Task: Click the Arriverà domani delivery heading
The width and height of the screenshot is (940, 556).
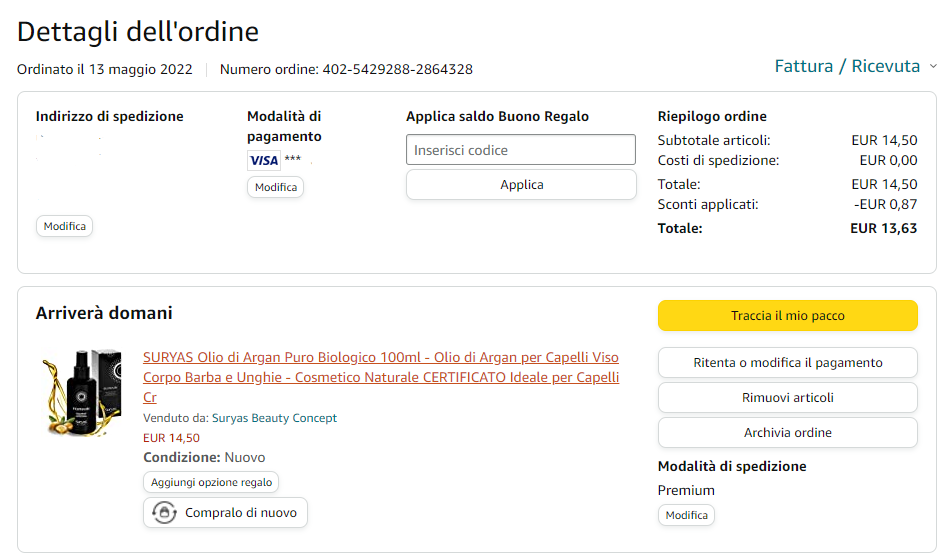Action: (x=104, y=313)
